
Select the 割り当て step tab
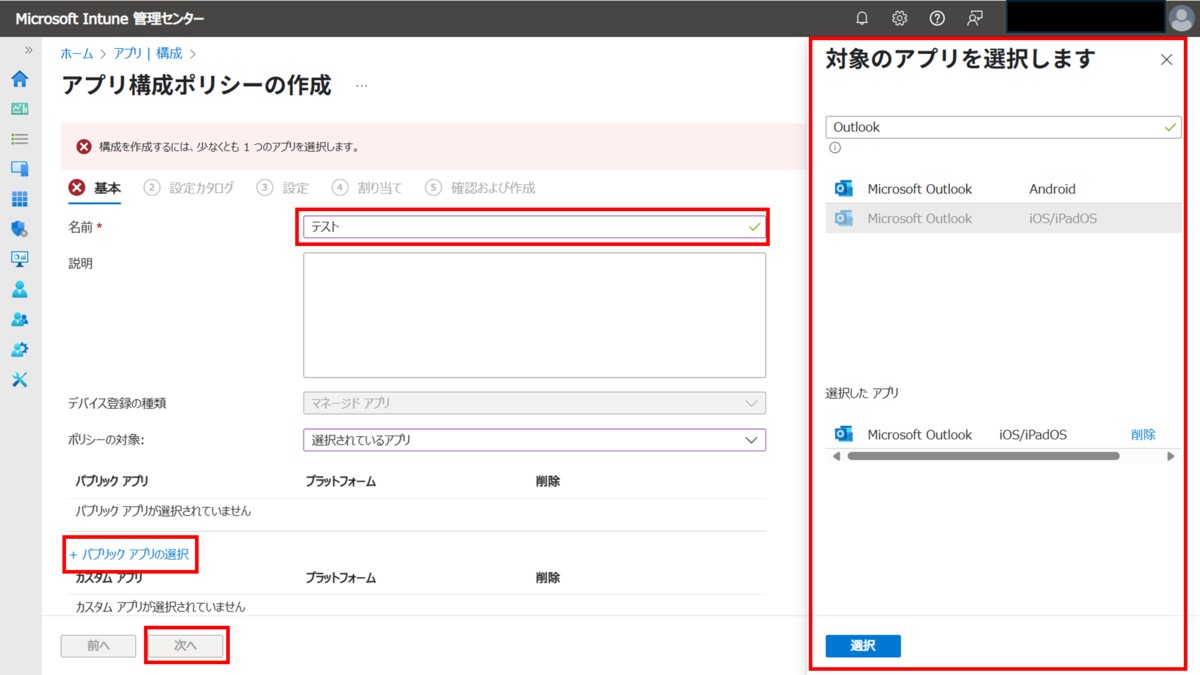tap(367, 187)
